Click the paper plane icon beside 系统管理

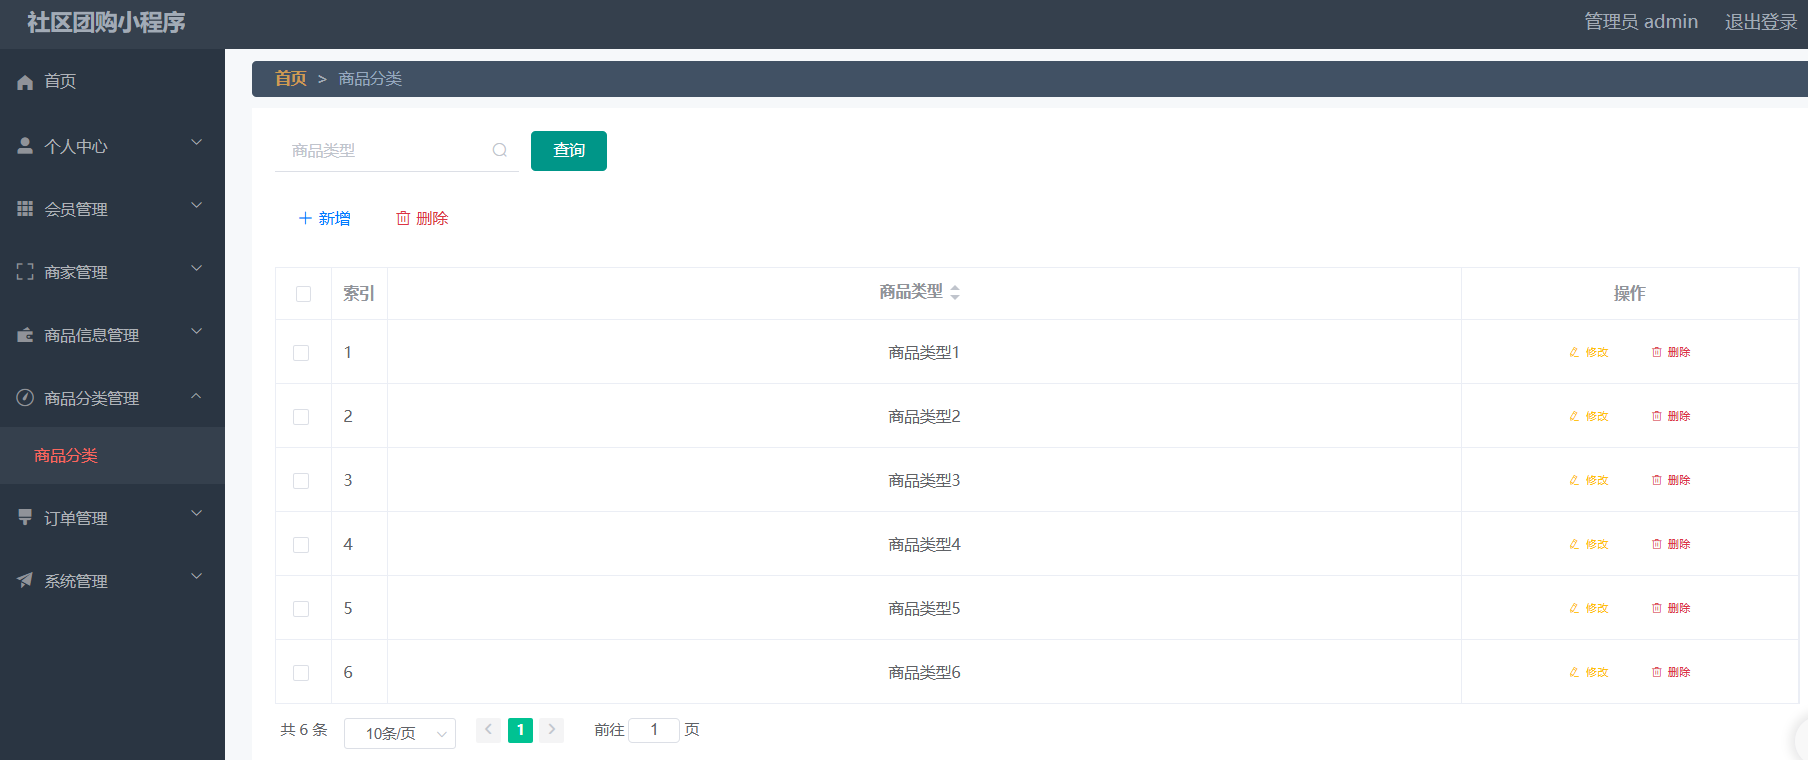pyautogui.click(x=25, y=580)
